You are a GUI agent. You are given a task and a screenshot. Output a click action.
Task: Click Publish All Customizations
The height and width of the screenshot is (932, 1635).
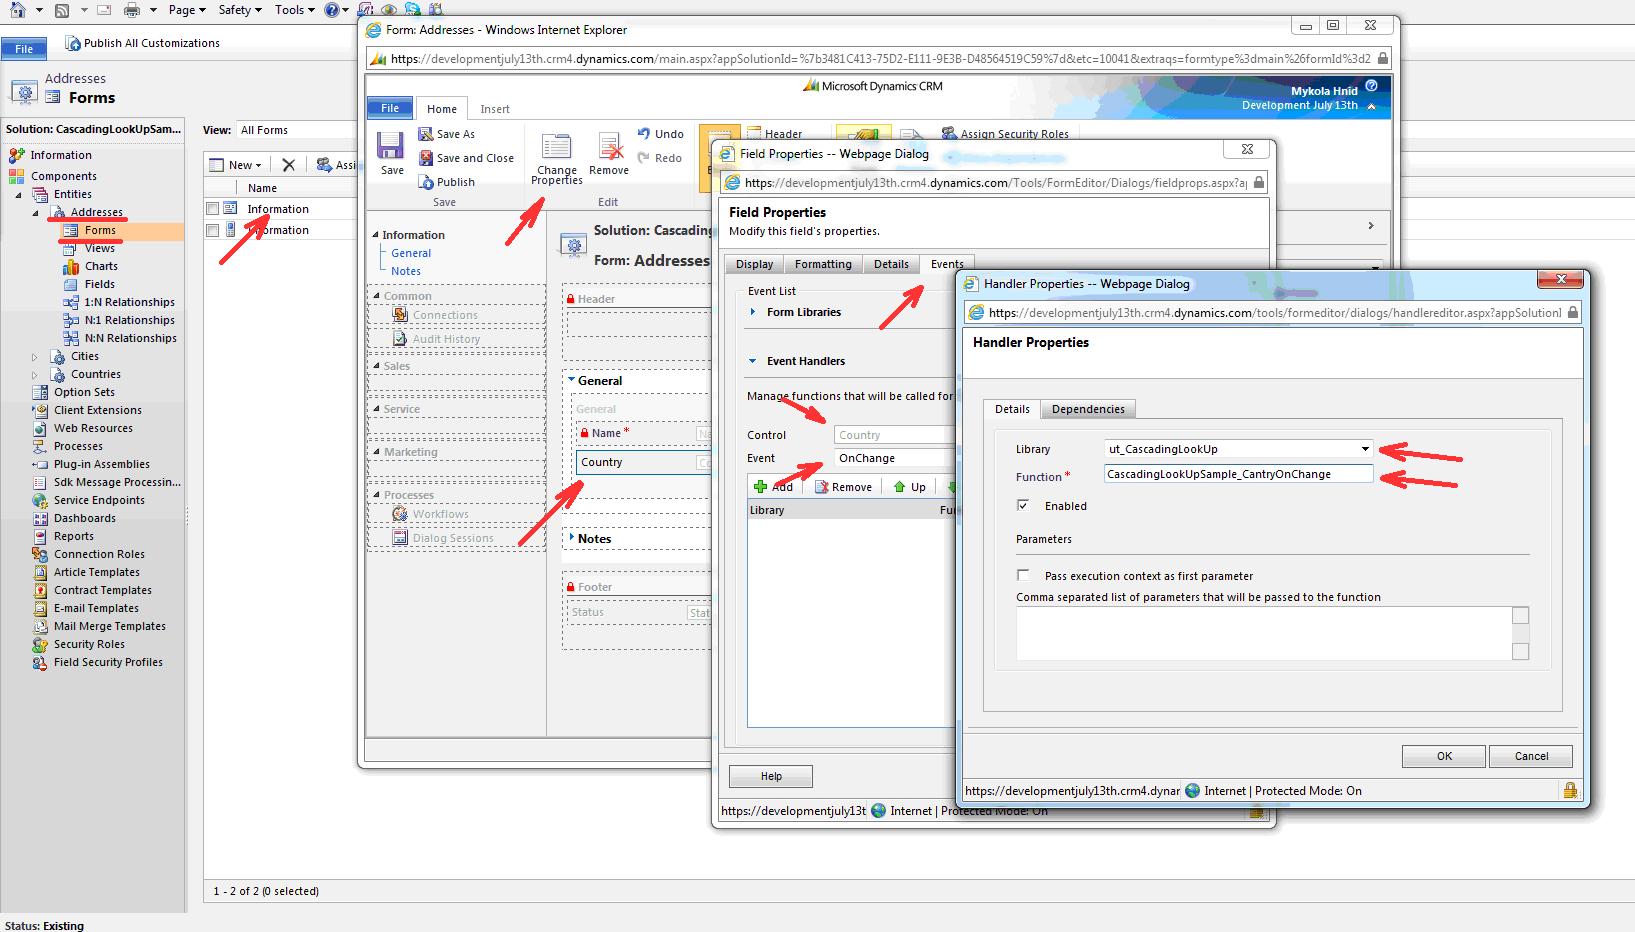tap(143, 42)
